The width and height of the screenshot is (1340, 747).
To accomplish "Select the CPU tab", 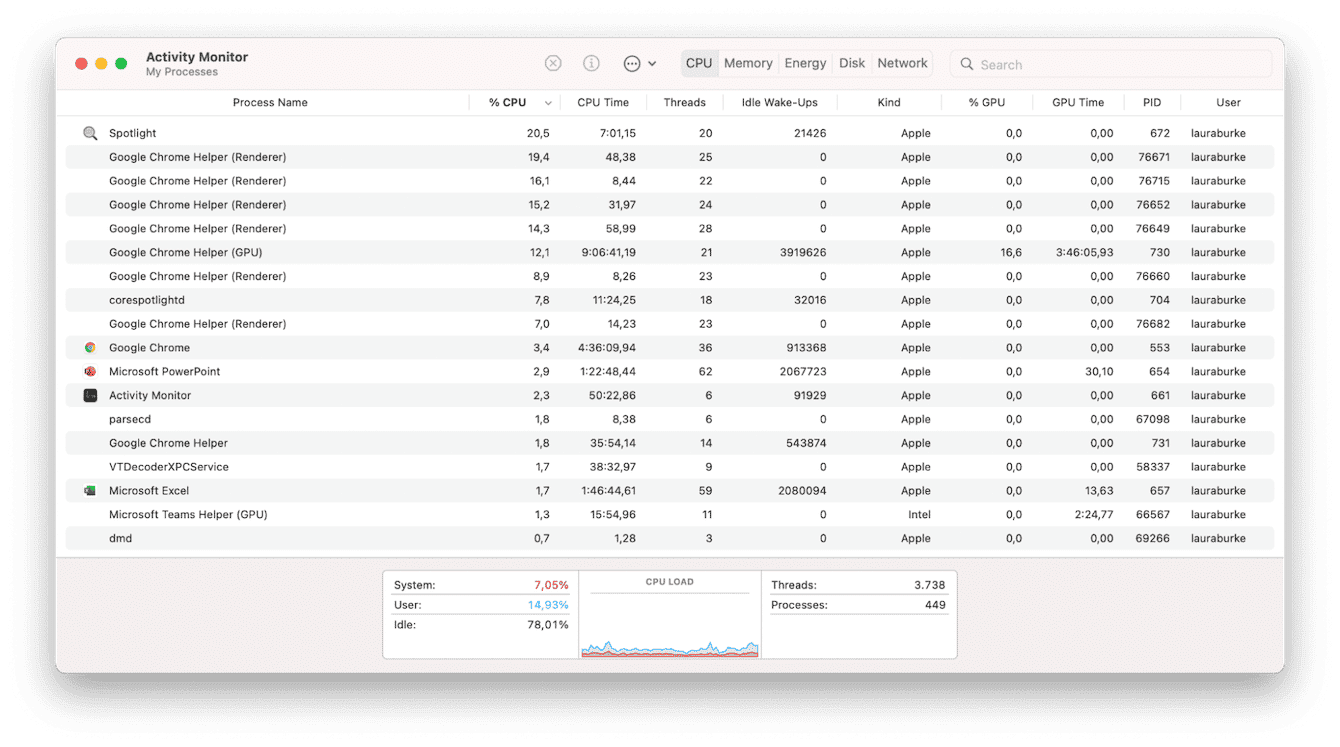I will click(699, 62).
